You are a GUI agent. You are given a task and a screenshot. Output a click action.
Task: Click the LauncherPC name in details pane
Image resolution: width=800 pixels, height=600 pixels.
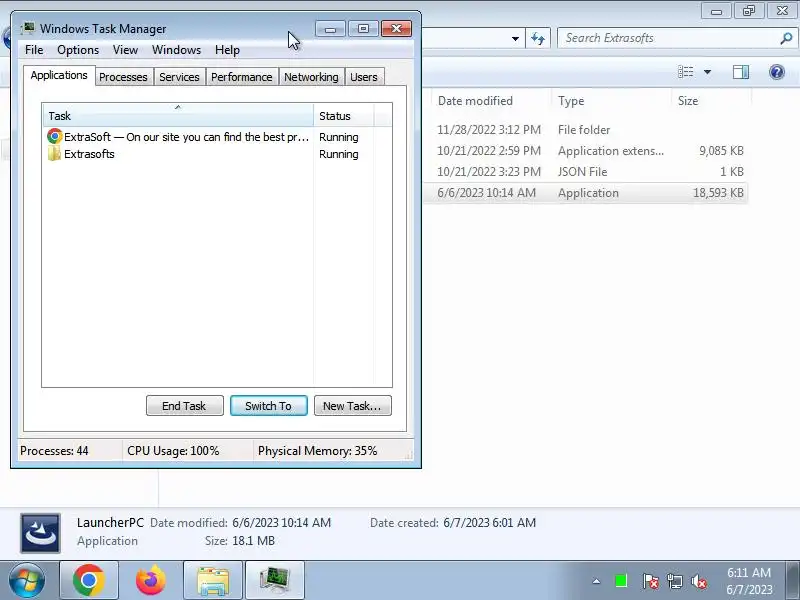point(110,522)
